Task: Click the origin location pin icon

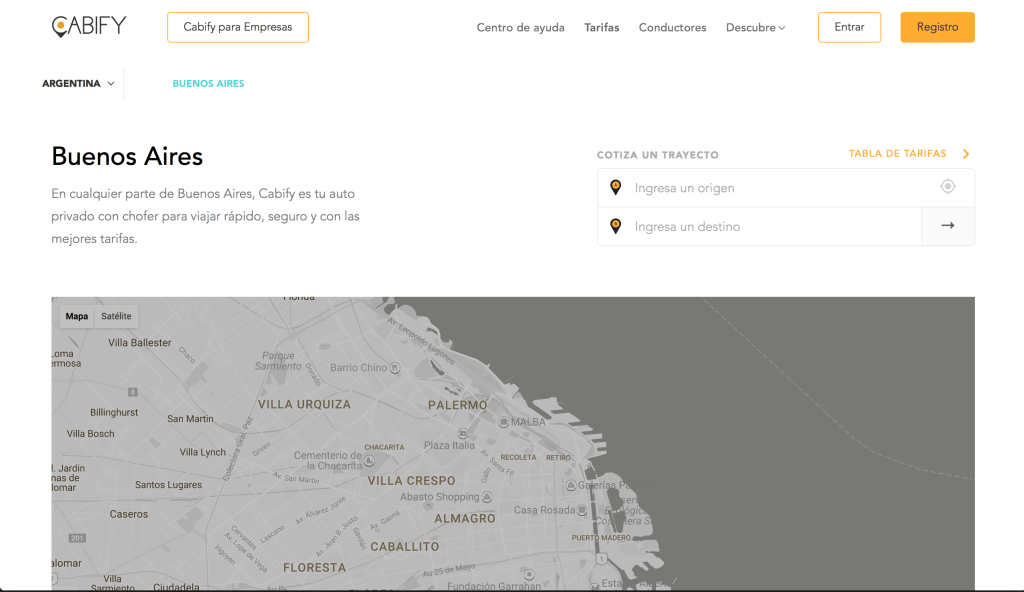Action: (615, 187)
